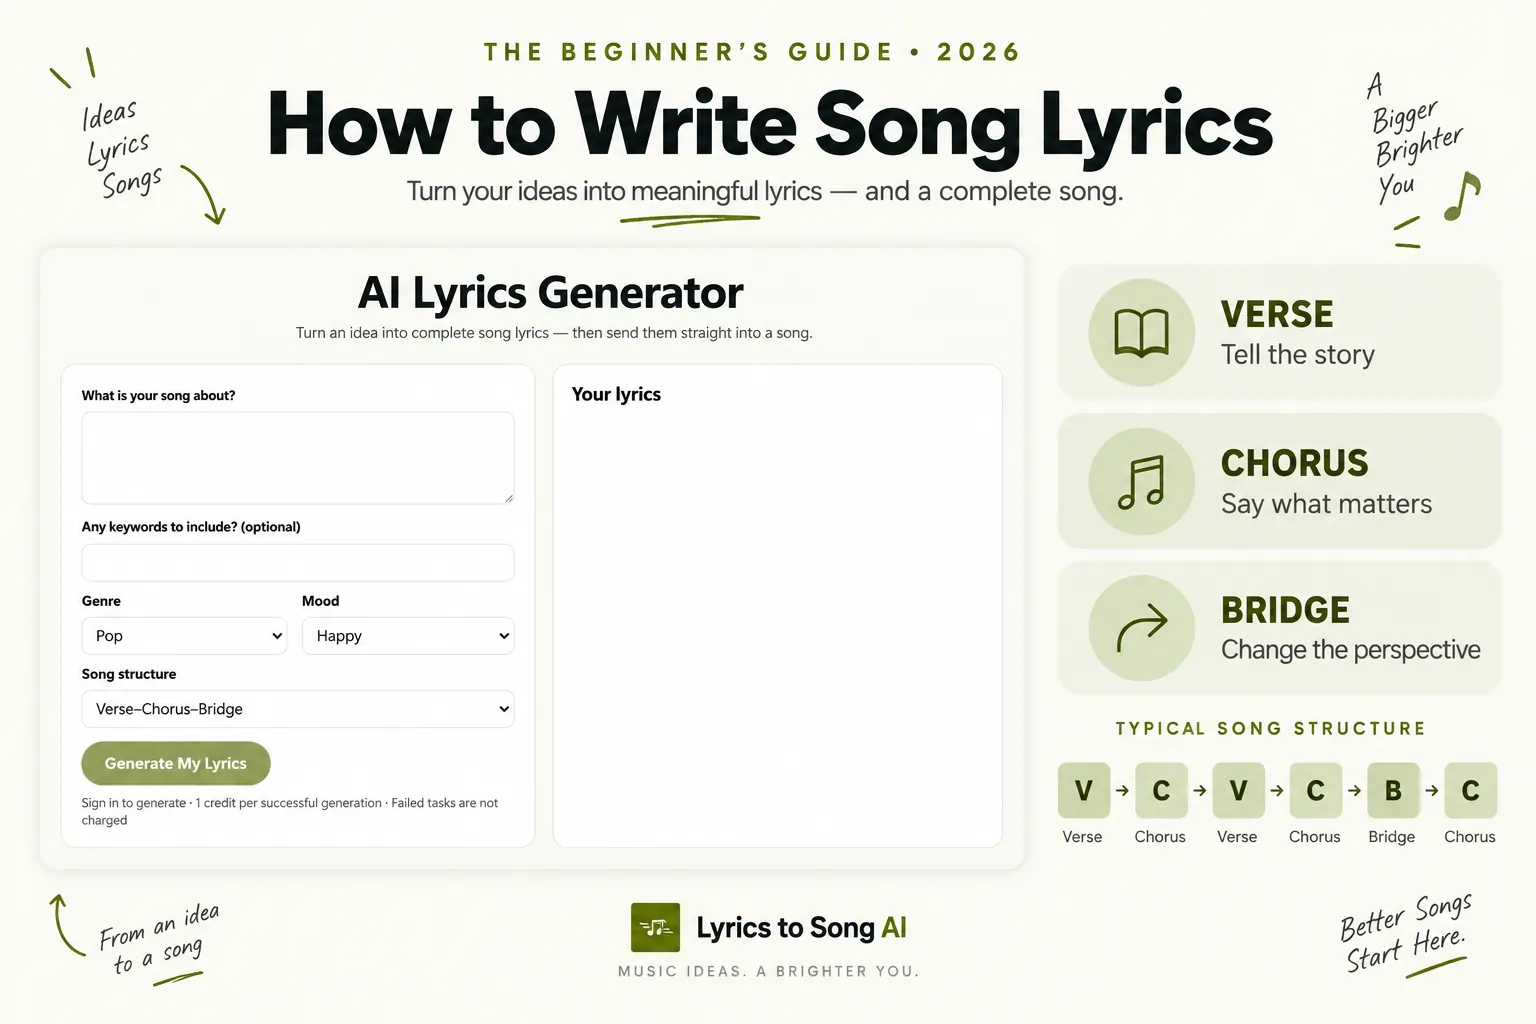The width and height of the screenshot is (1536, 1024).
Task: Select the last C Chorus structure tile
Action: [x=1470, y=790]
